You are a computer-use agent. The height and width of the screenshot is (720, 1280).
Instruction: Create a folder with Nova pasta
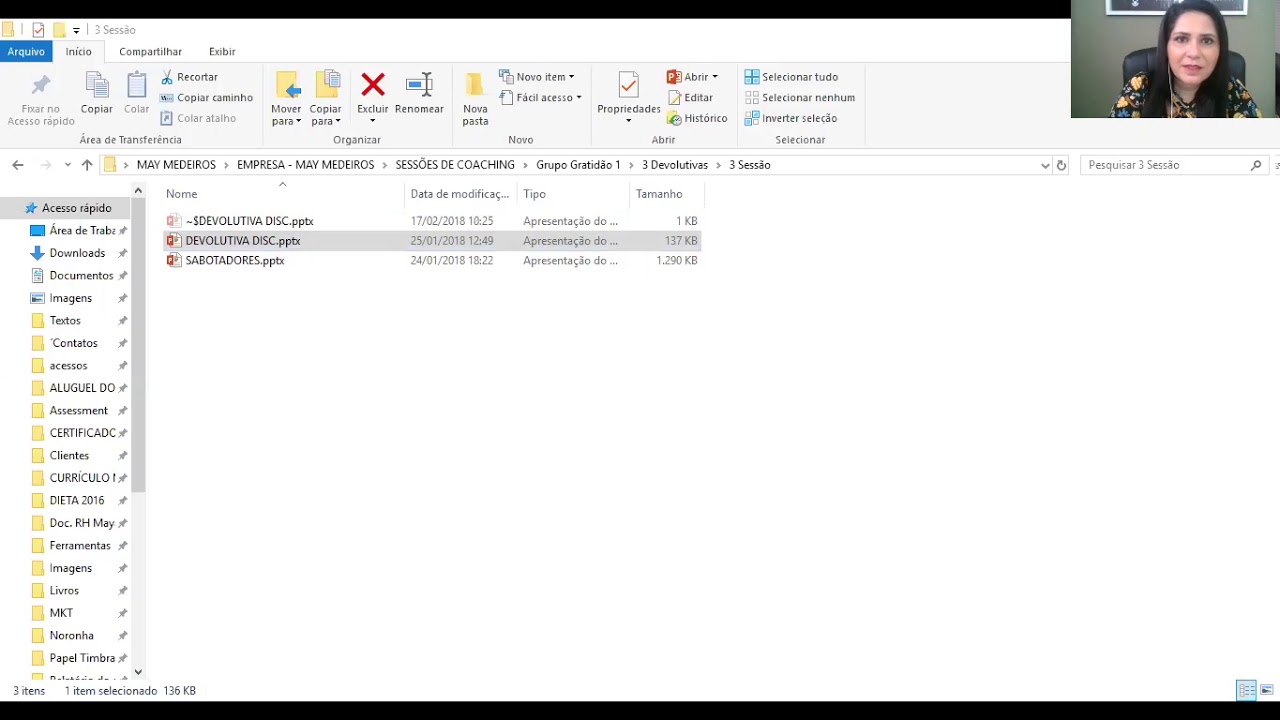click(475, 98)
